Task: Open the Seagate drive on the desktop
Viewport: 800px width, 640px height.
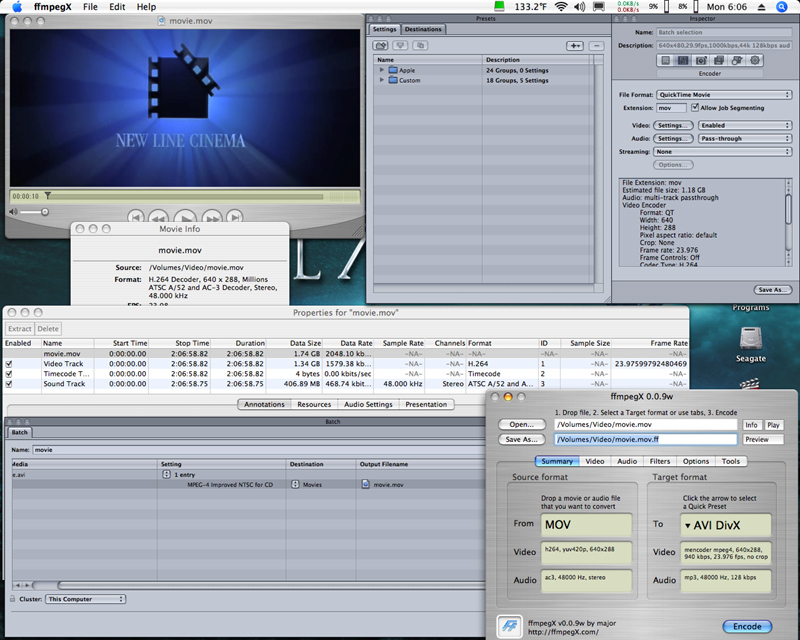Action: 751,338
